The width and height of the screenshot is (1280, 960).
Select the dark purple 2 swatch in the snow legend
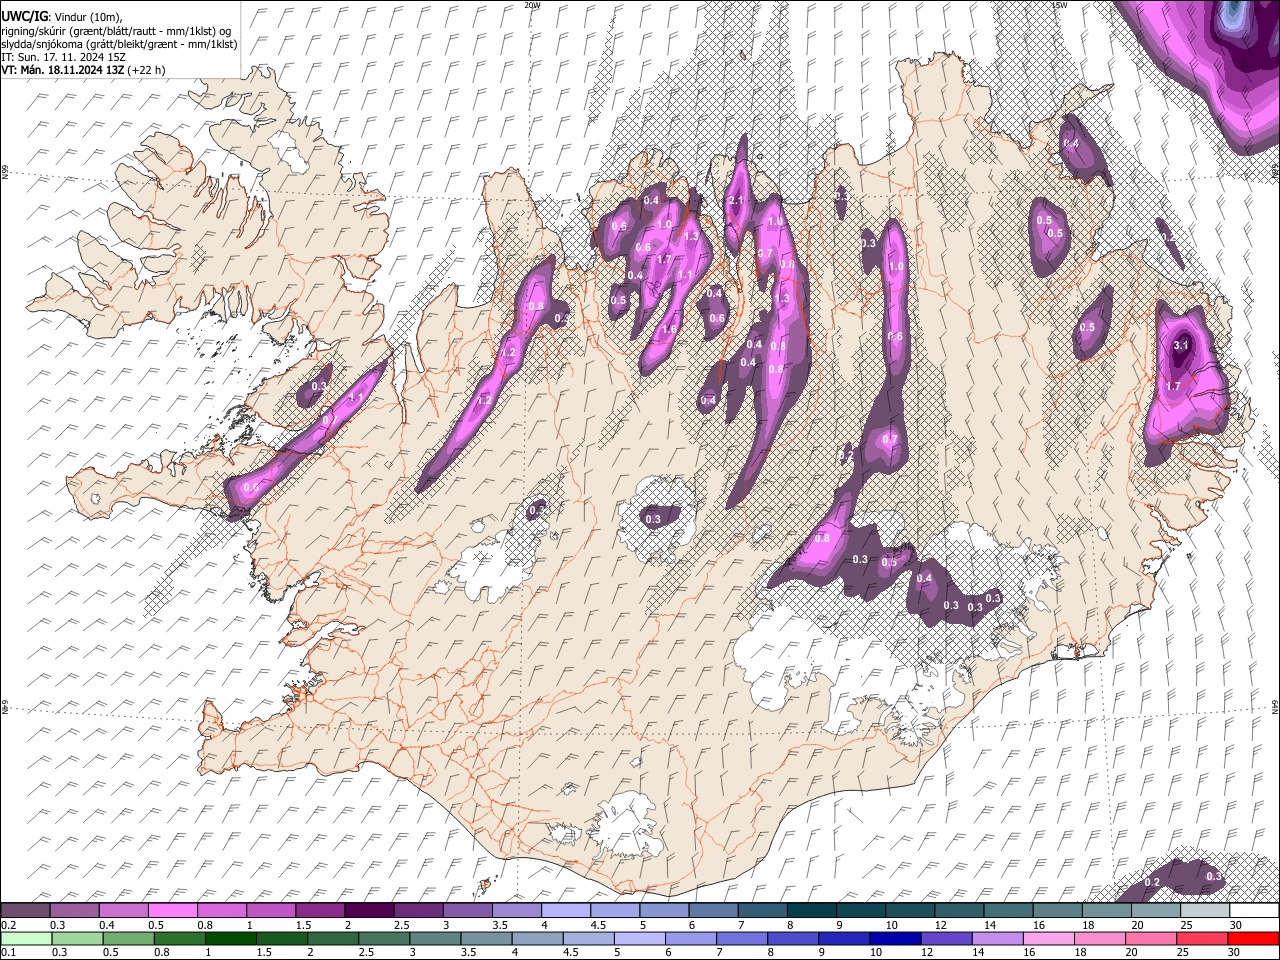[368, 910]
